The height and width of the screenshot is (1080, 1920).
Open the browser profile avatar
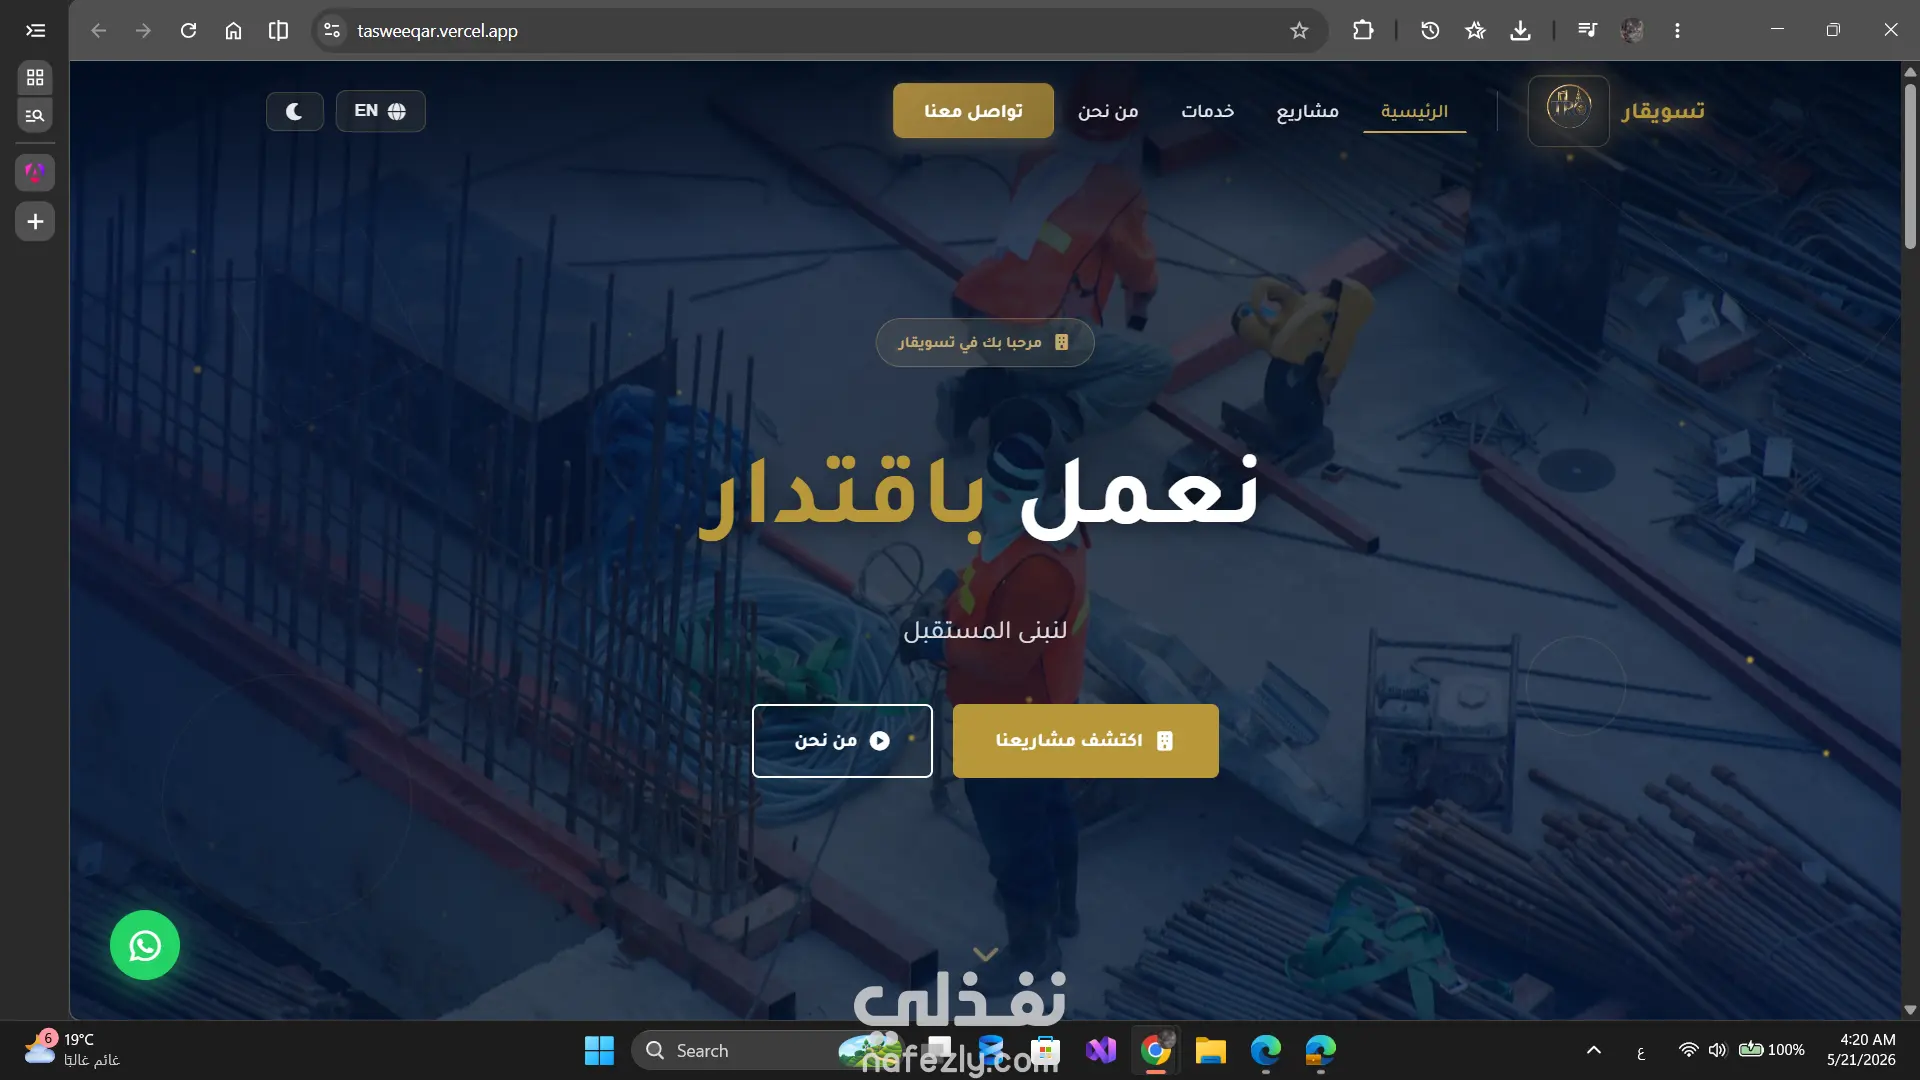tap(1632, 30)
